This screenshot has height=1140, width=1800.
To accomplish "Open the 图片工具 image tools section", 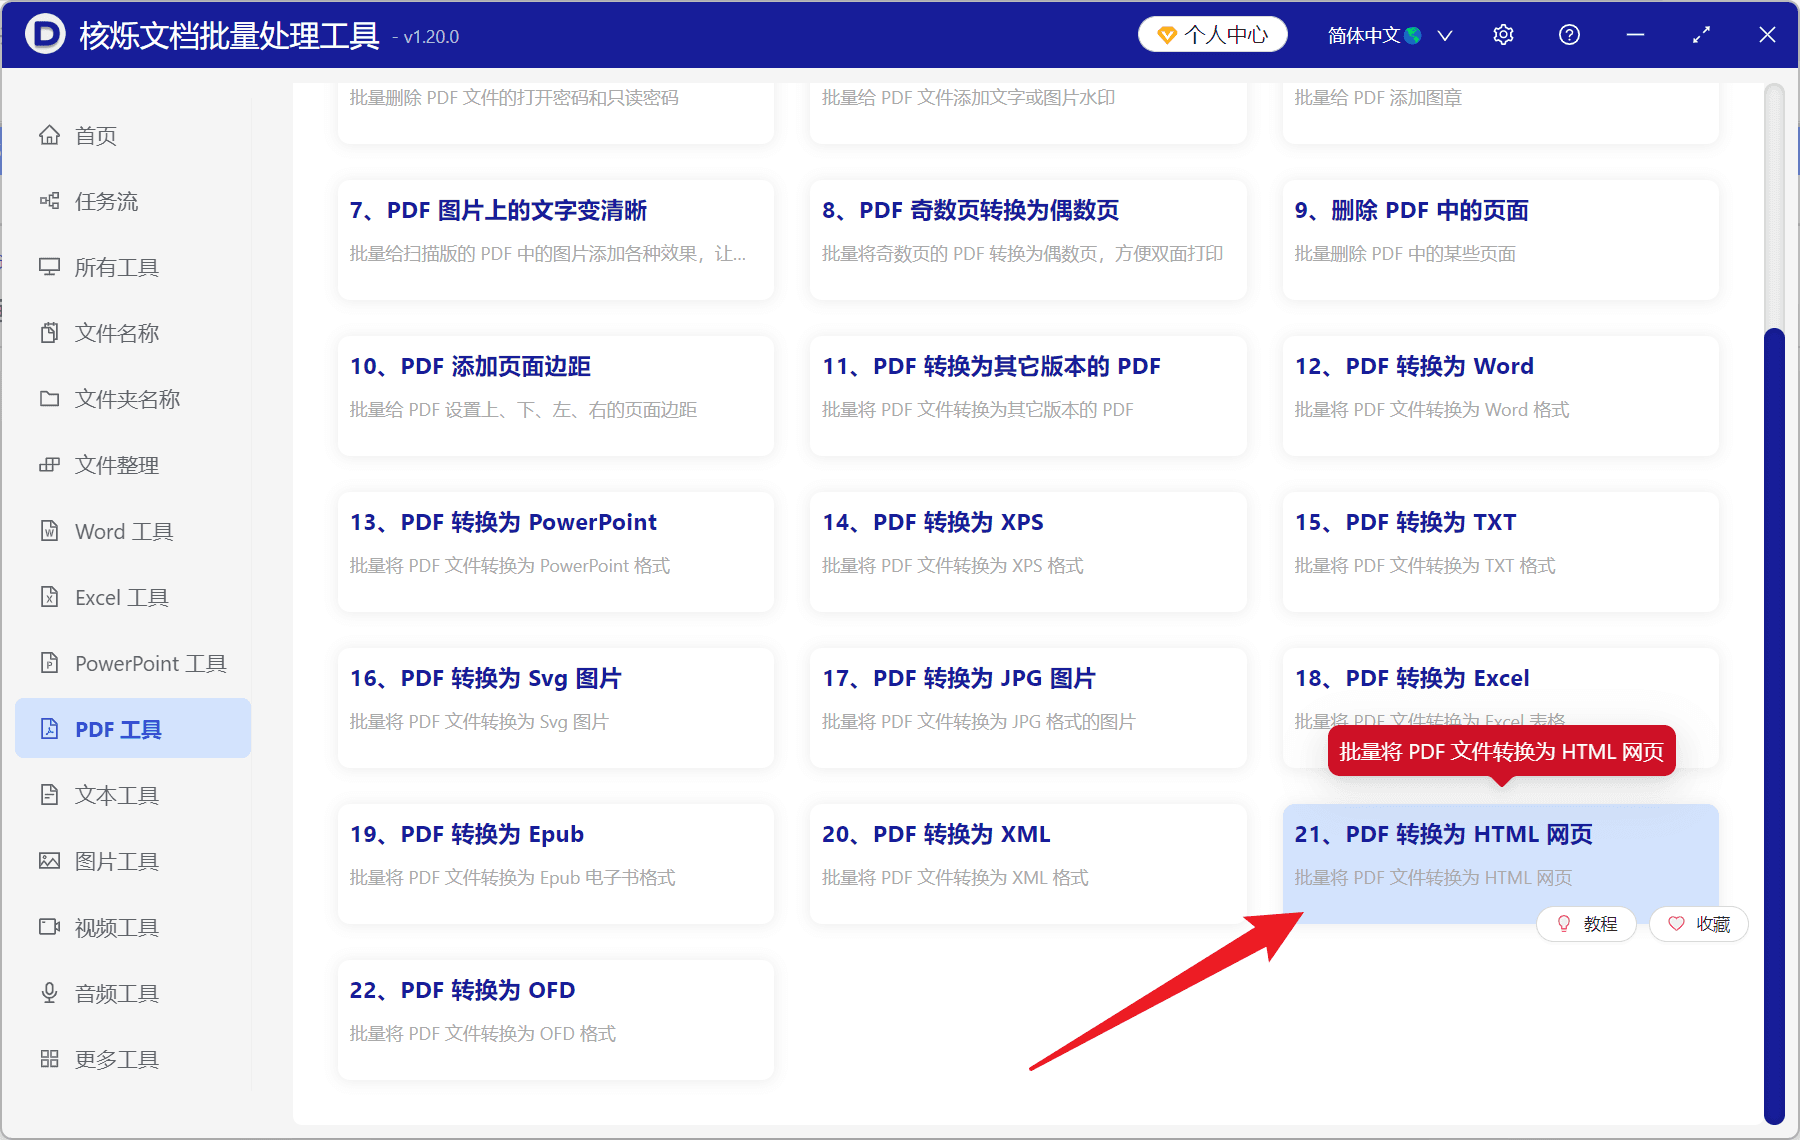I will pos(117,860).
